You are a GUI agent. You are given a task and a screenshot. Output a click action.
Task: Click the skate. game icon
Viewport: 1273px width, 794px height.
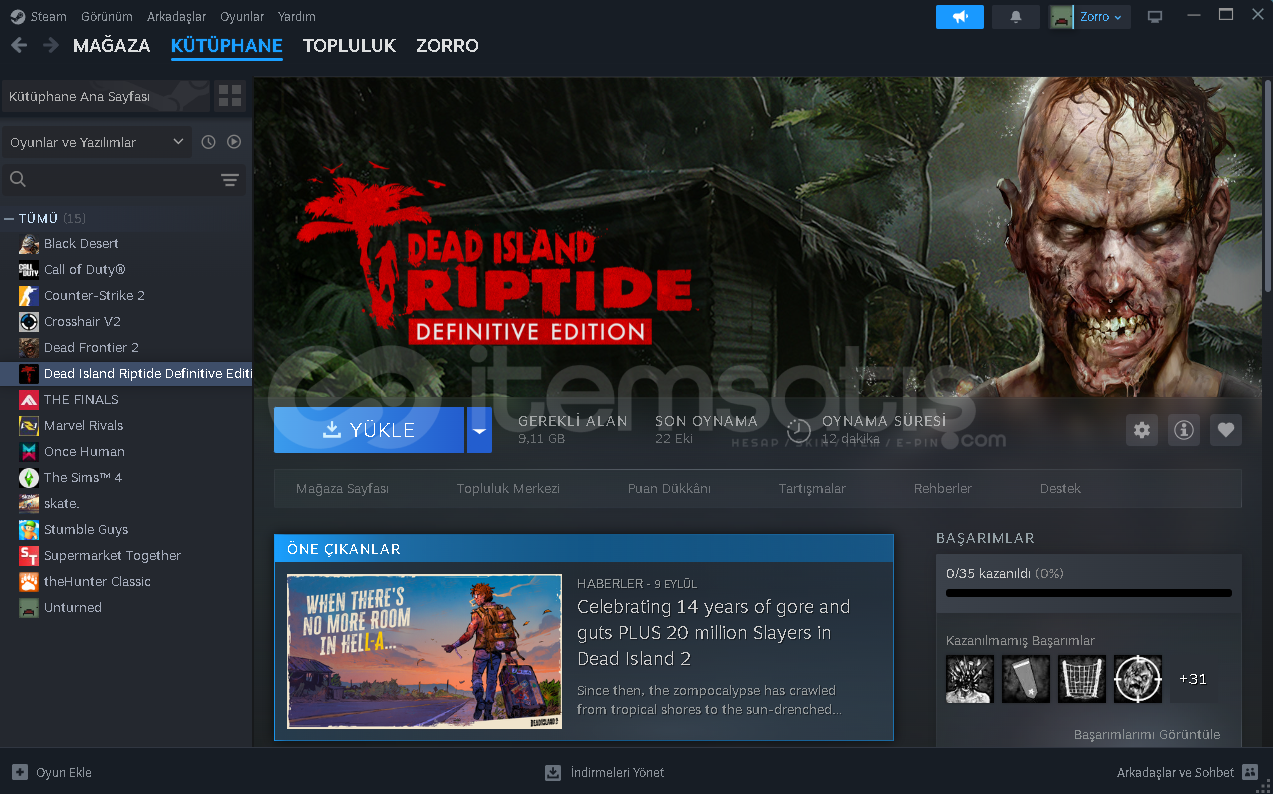[x=29, y=504]
